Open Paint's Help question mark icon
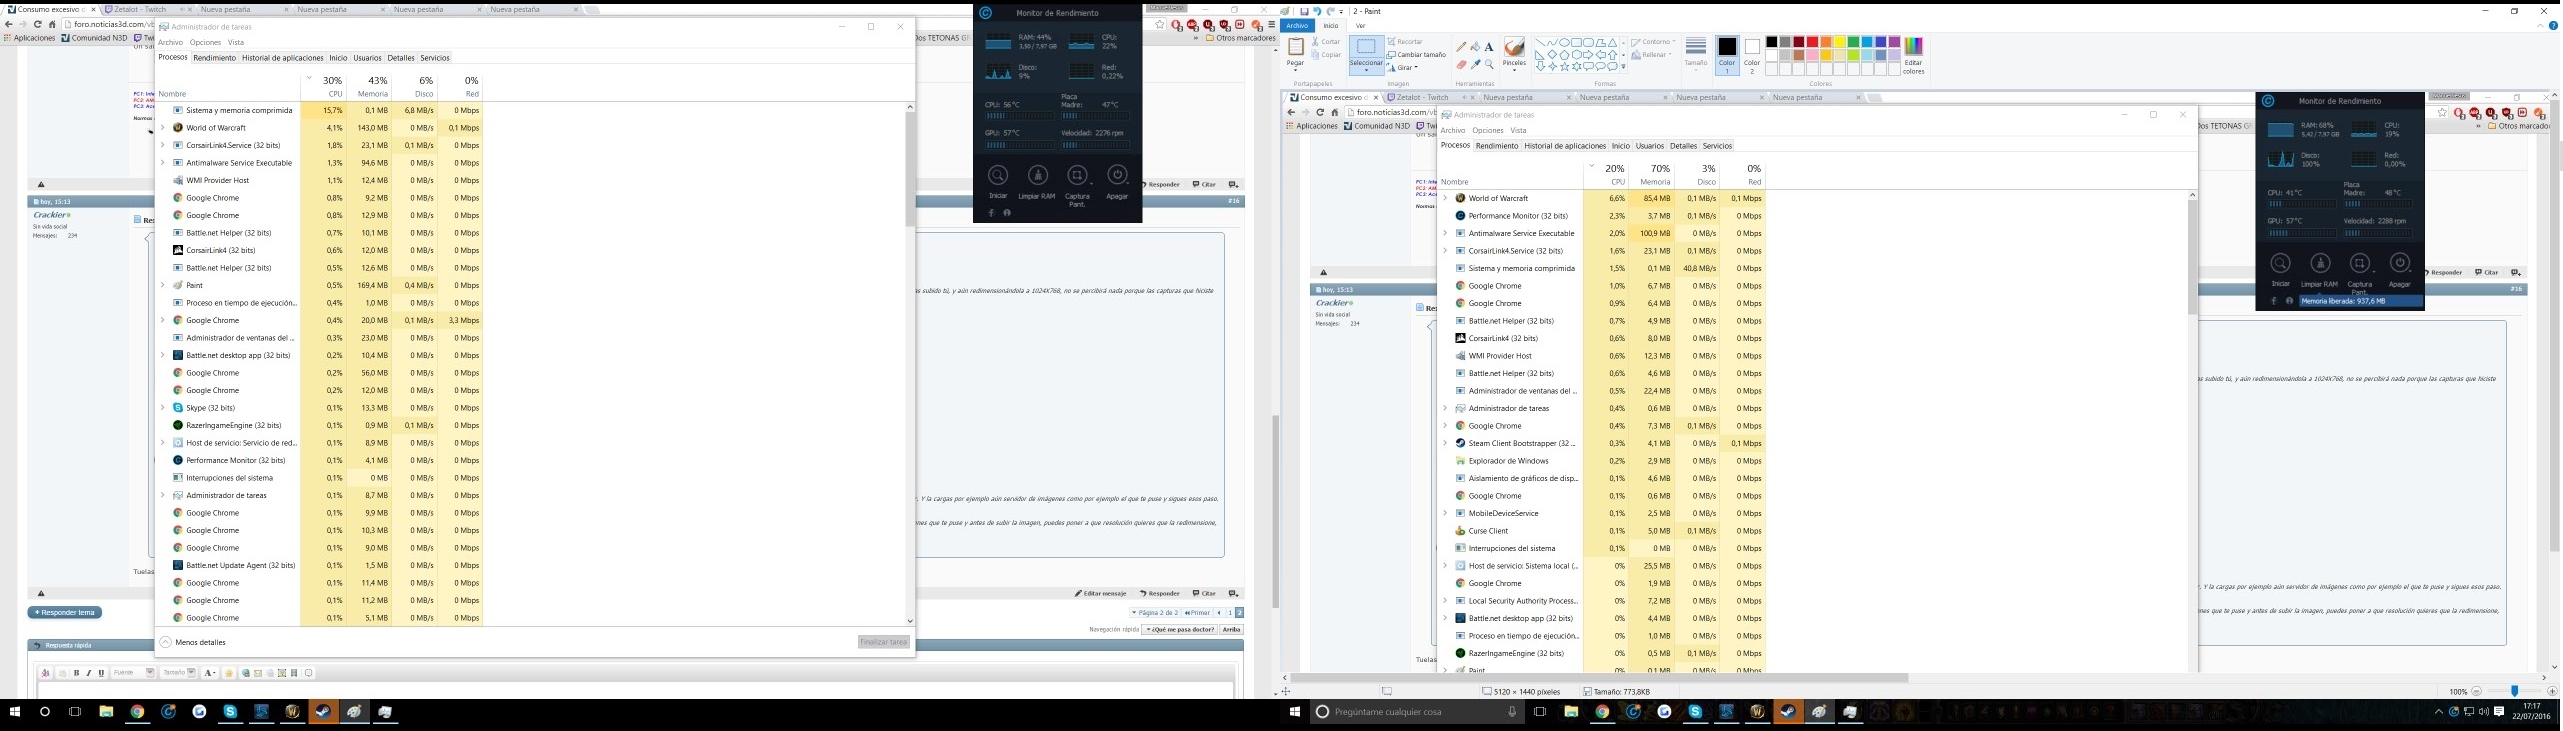The height and width of the screenshot is (731, 2563). 2553,26
